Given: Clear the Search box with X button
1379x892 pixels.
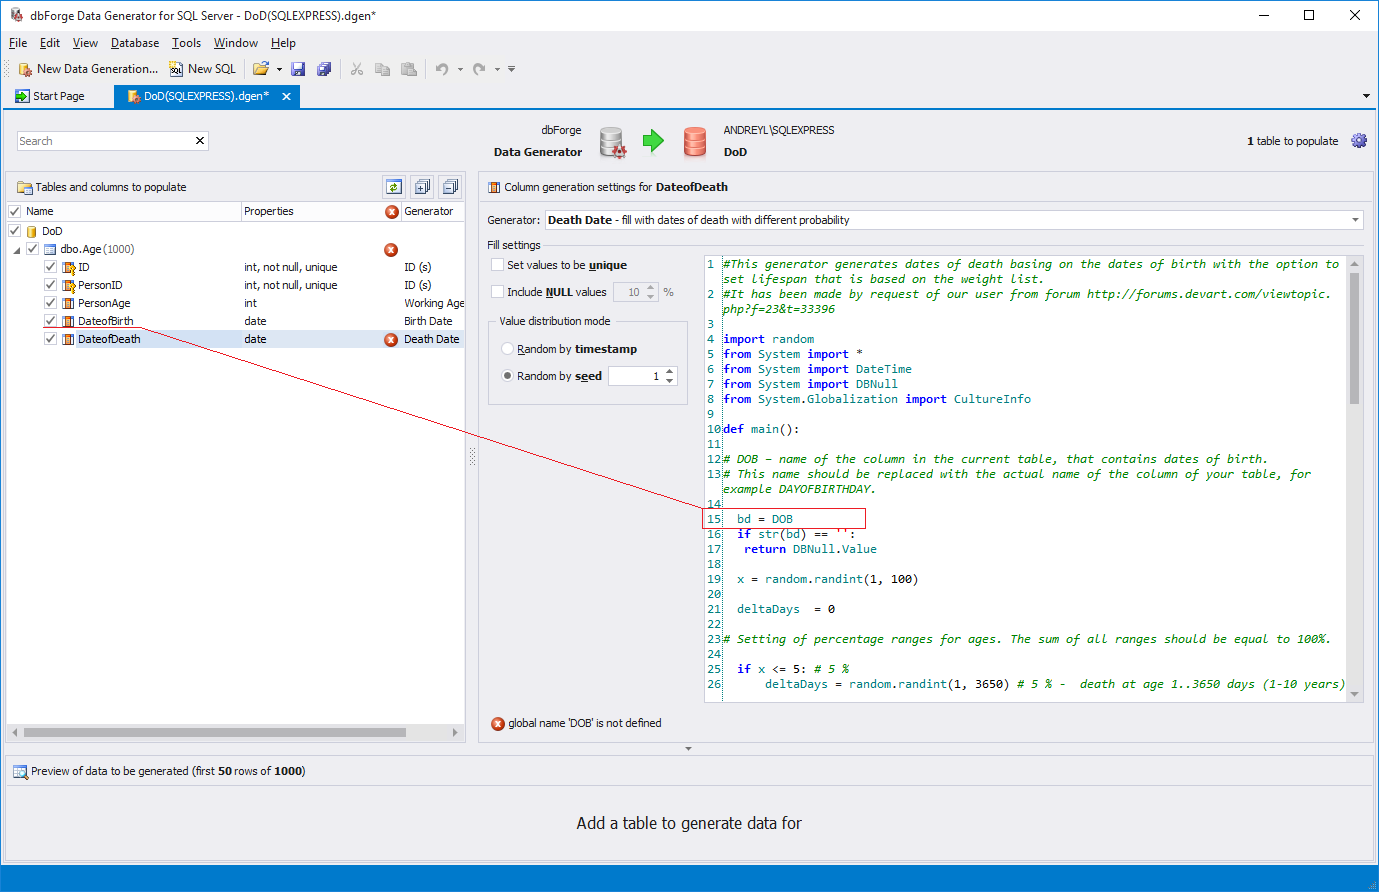Looking at the screenshot, I should pyautogui.click(x=200, y=141).
